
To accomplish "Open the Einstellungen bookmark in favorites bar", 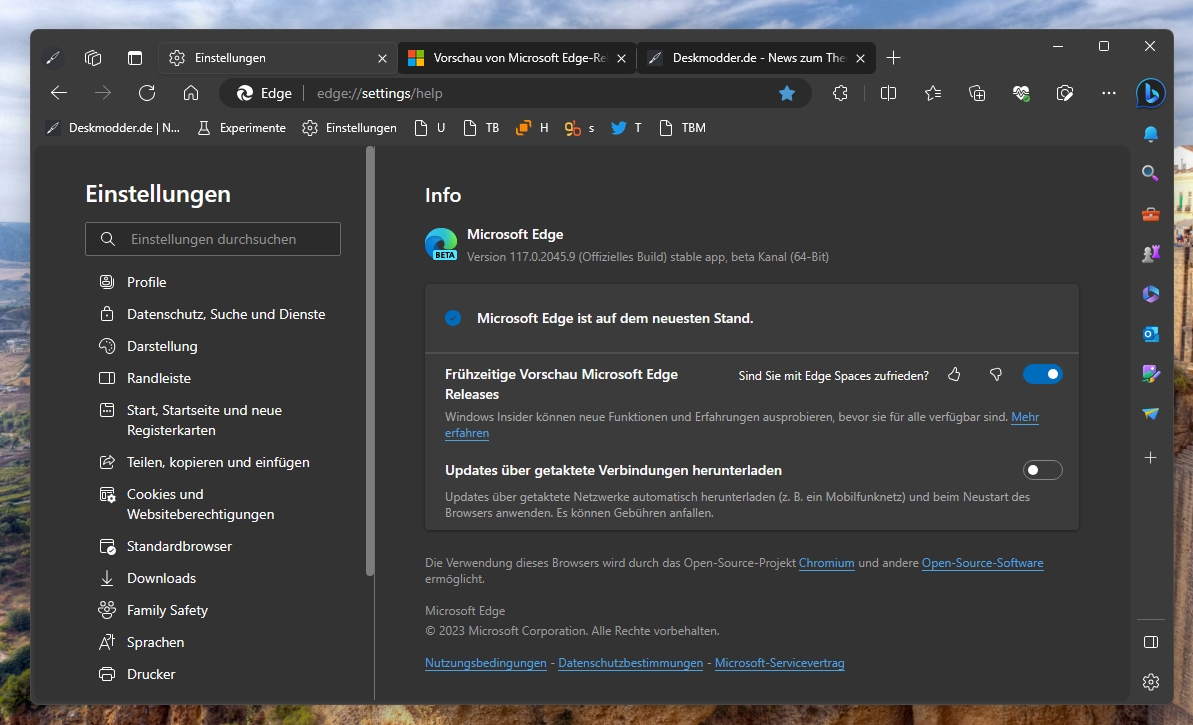I will (349, 128).
